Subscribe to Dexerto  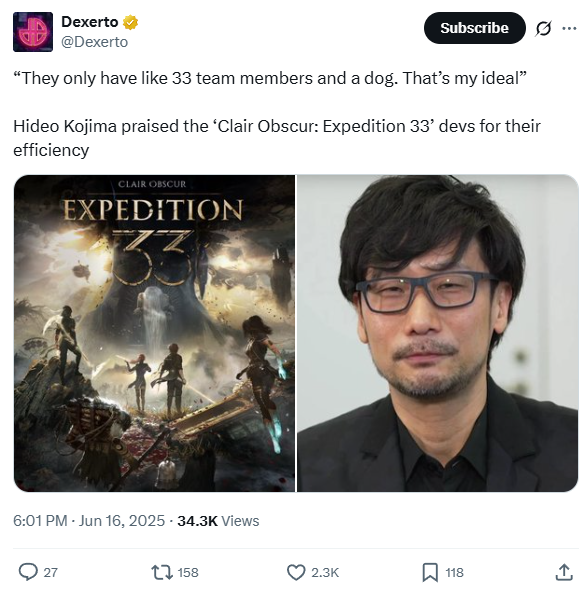[475, 28]
